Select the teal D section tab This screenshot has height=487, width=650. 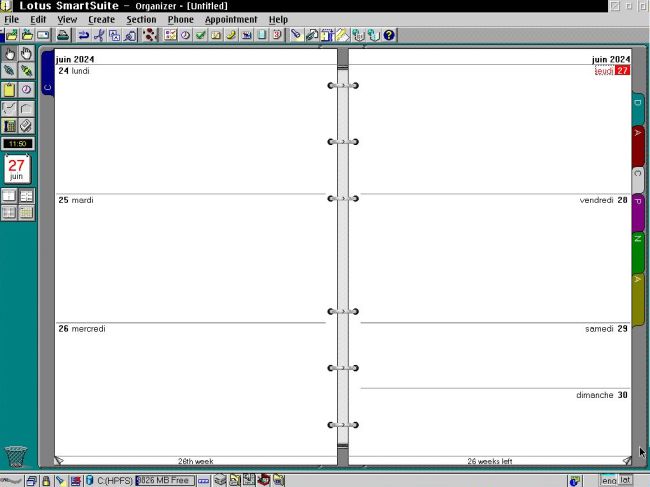pos(638,108)
